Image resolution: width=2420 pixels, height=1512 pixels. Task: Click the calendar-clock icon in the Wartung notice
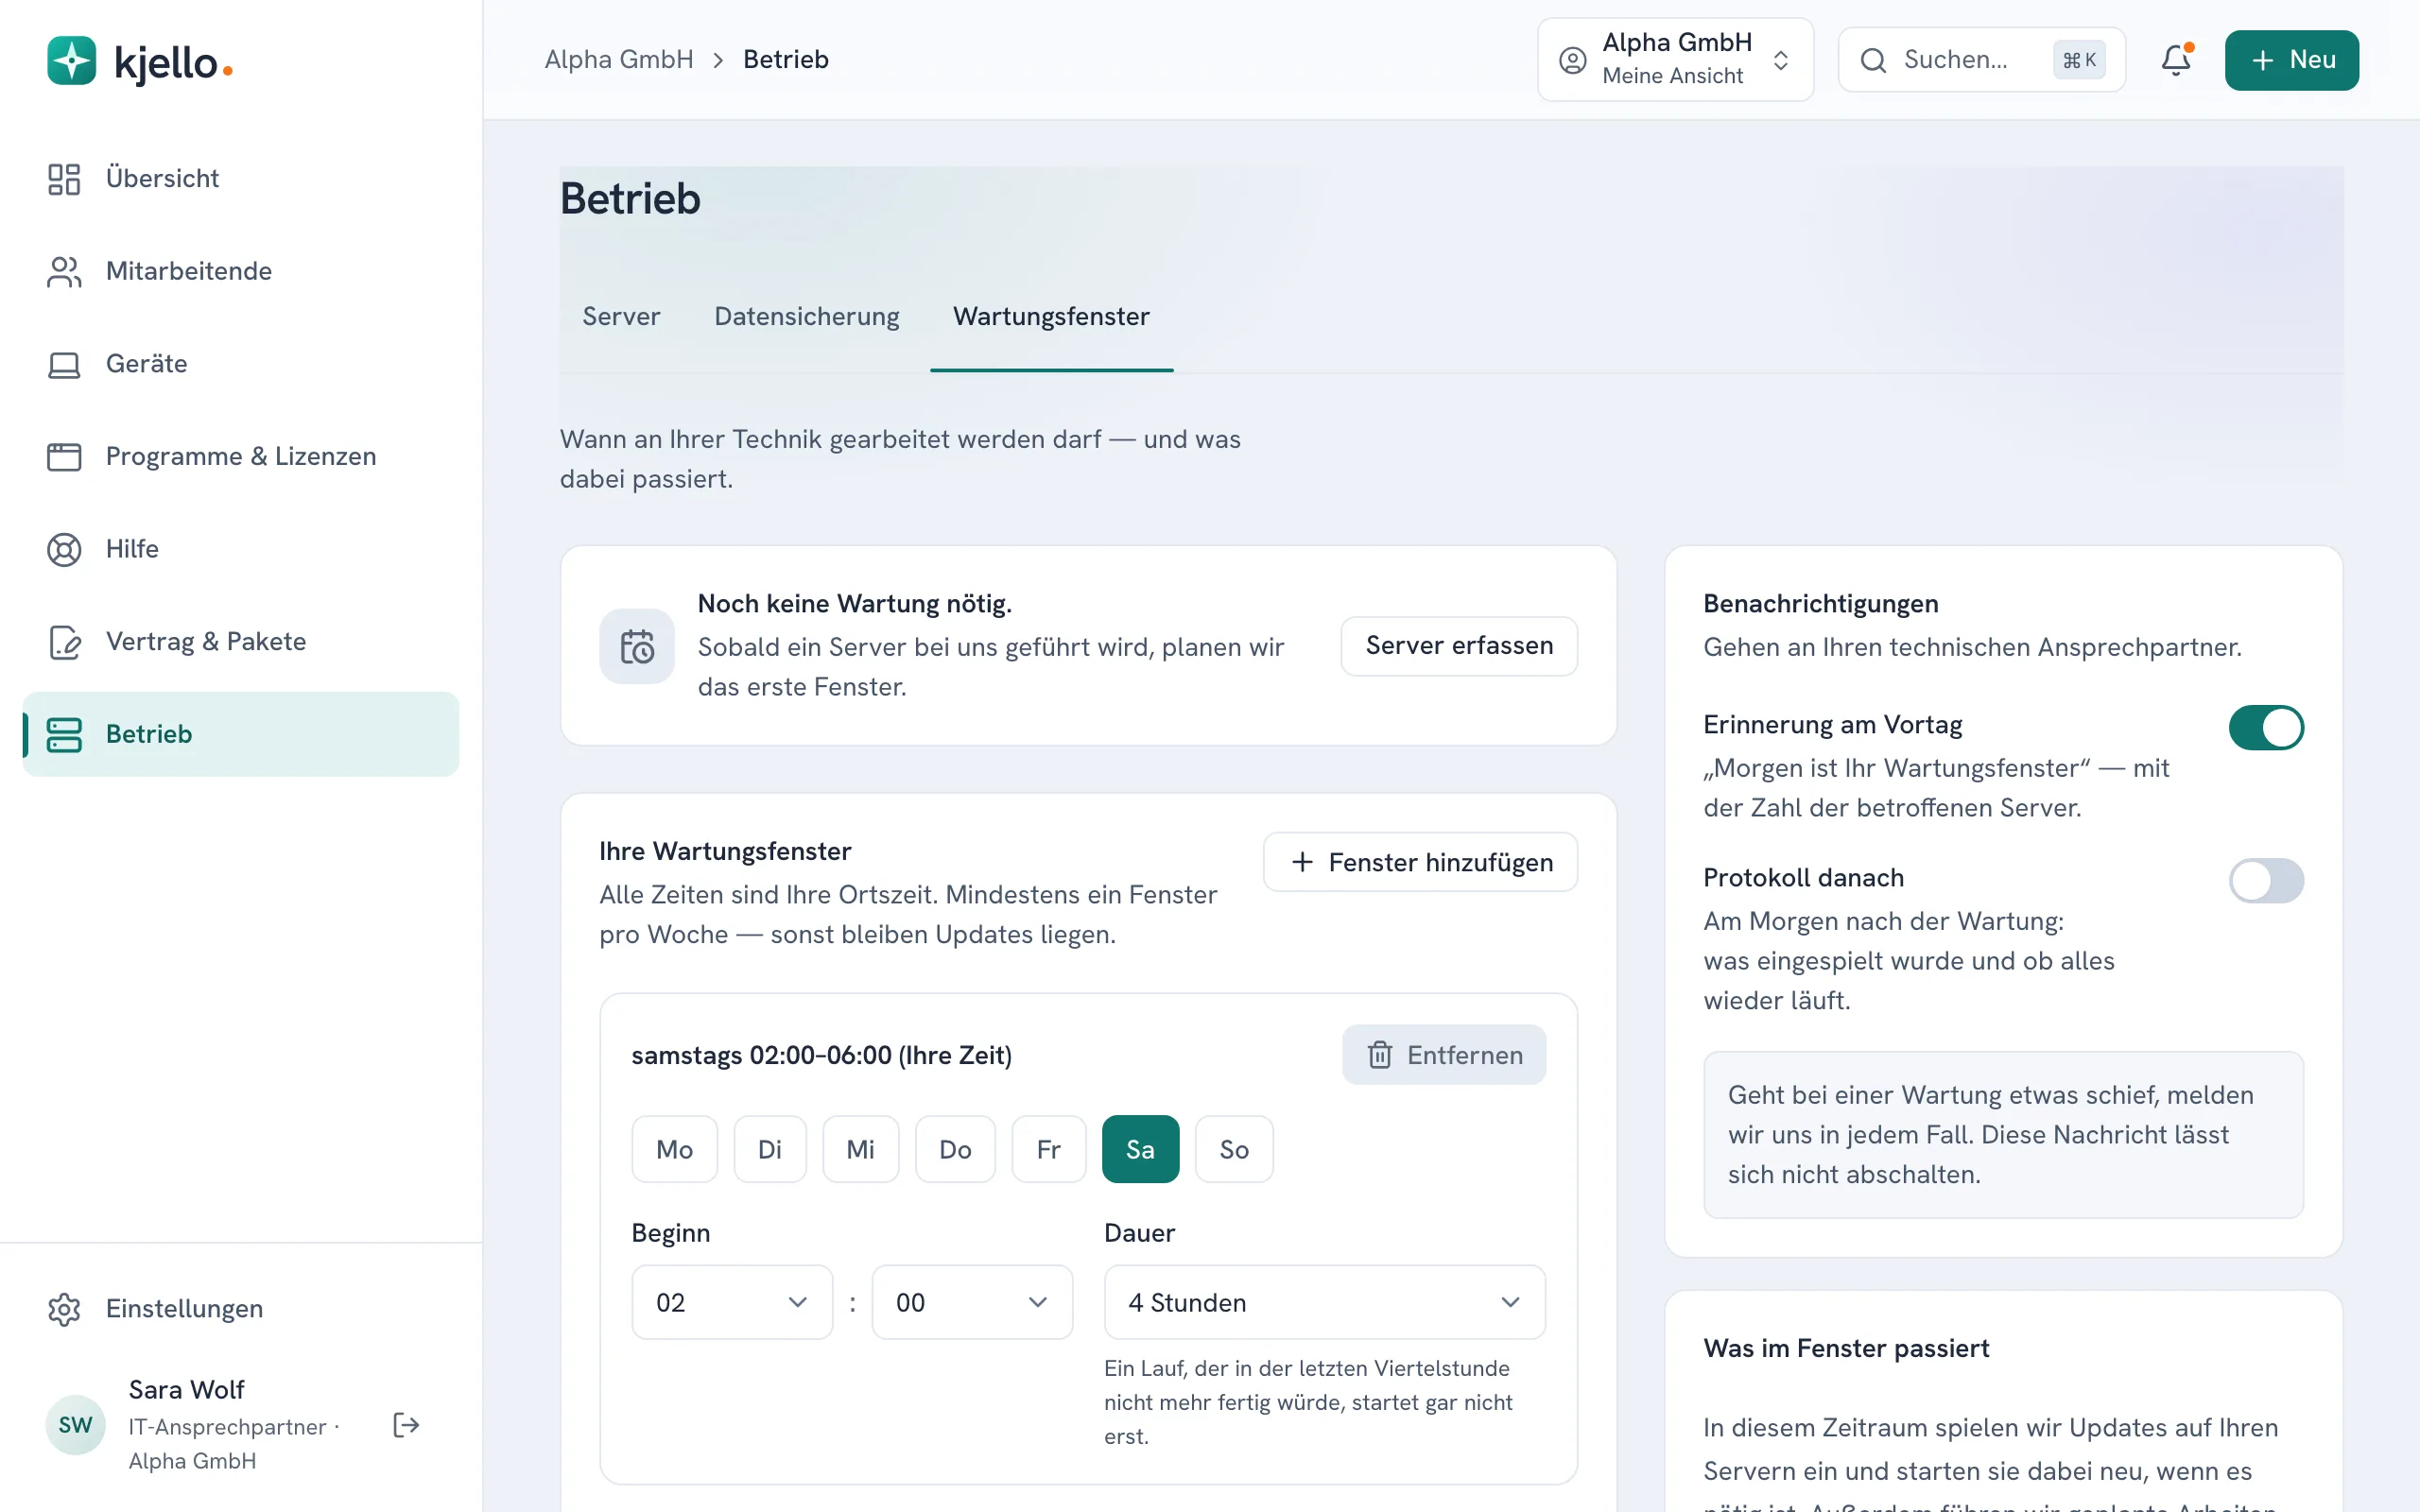click(x=637, y=646)
